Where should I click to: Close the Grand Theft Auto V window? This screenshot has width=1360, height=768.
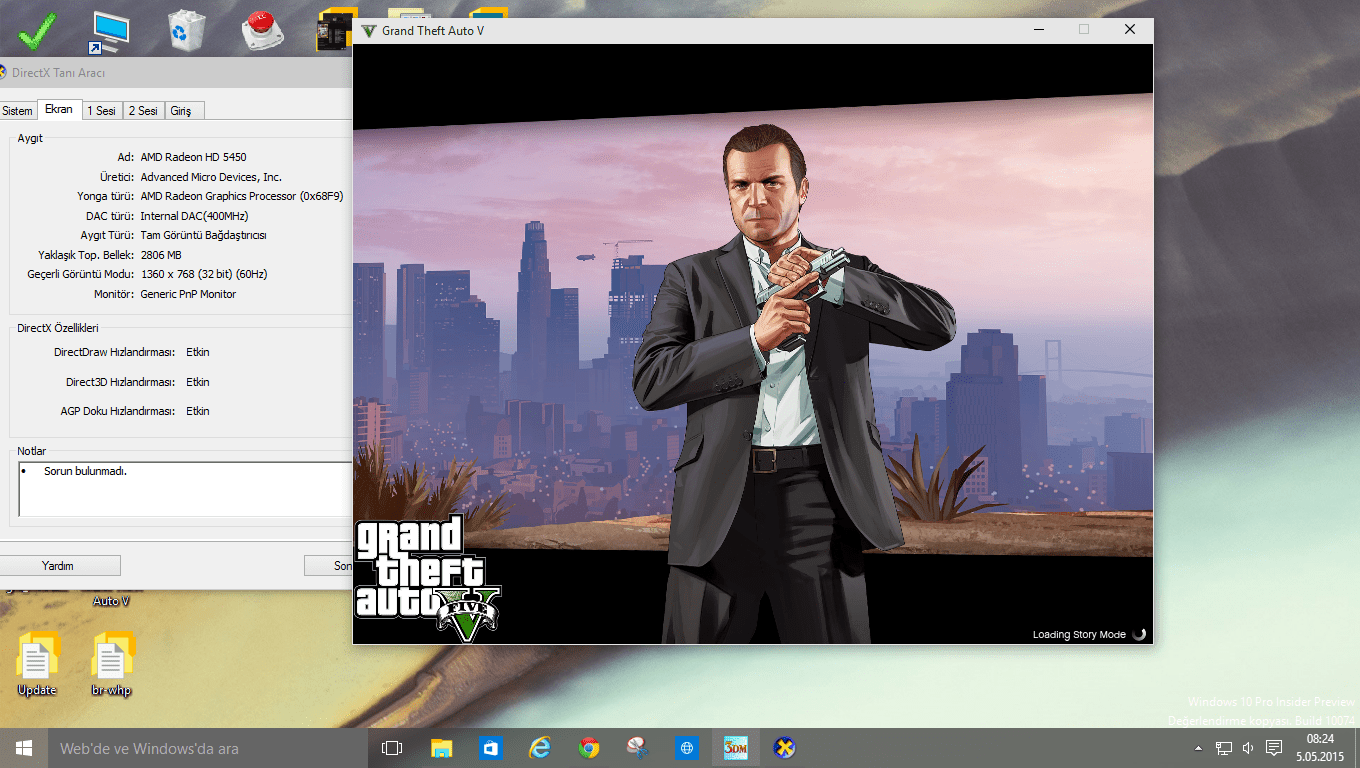[x=1130, y=30]
